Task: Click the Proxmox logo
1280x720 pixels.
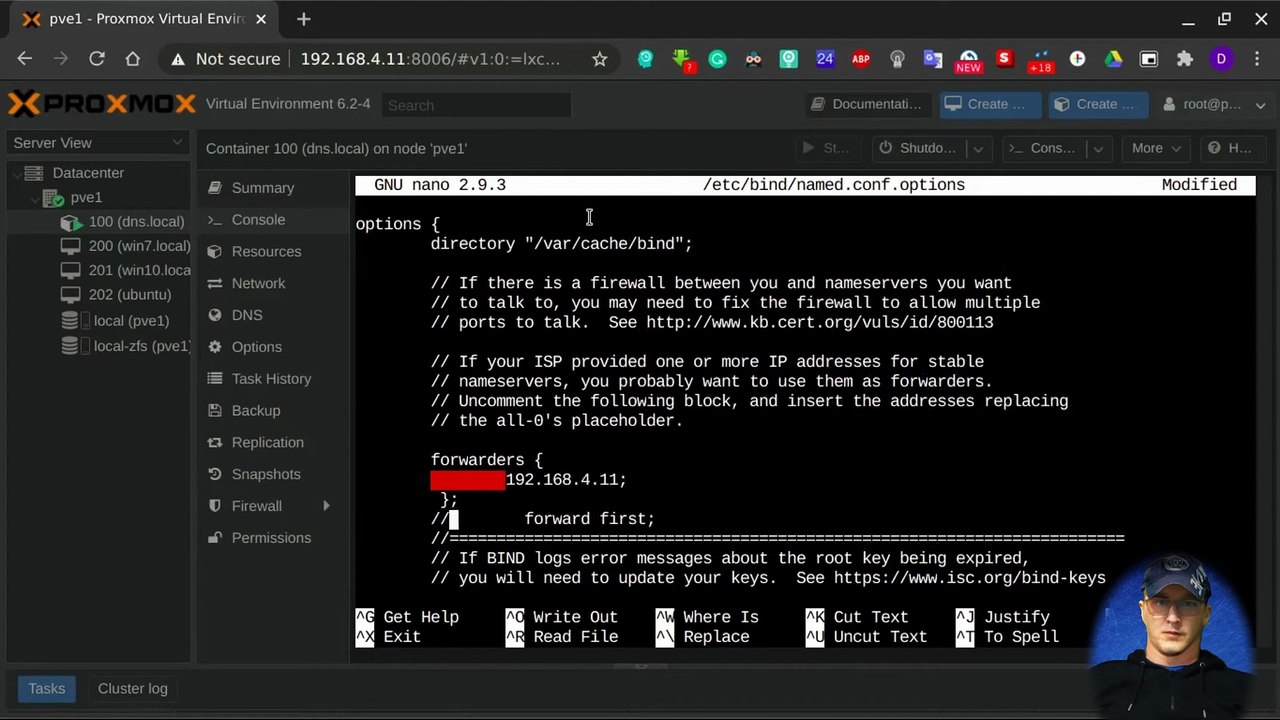Action: point(102,104)
